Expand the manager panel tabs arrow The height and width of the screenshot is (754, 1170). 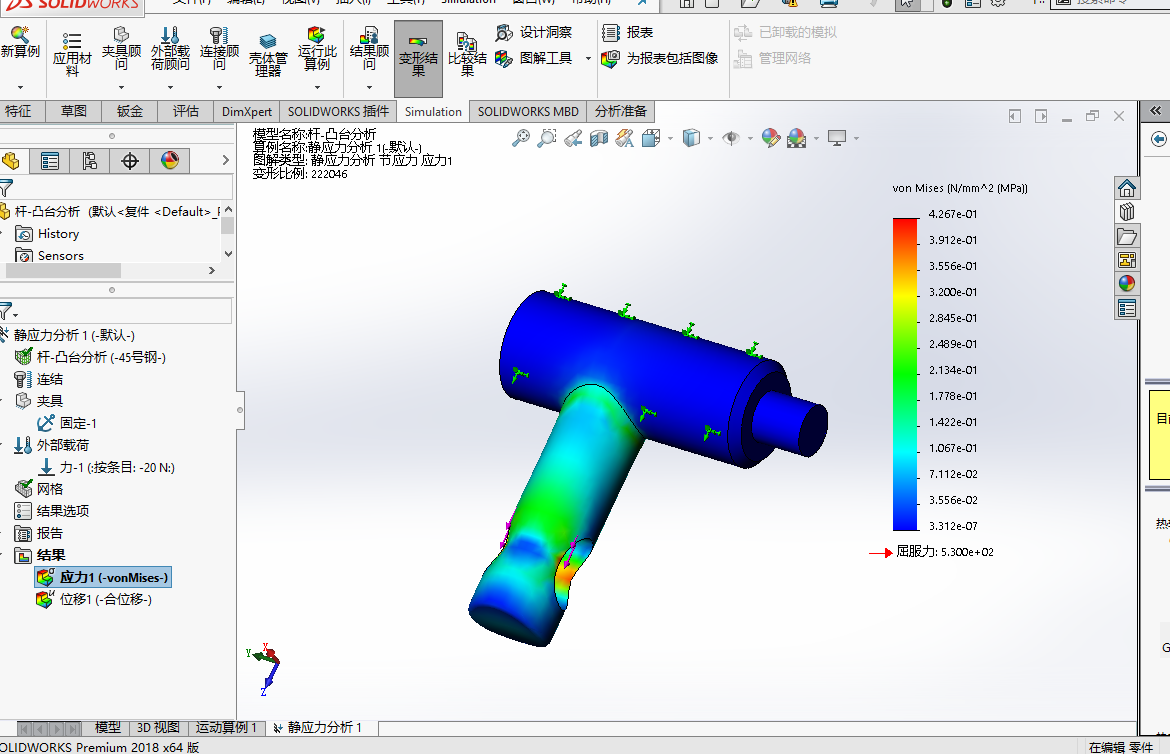pyautogui.click(x=225, y=161)
